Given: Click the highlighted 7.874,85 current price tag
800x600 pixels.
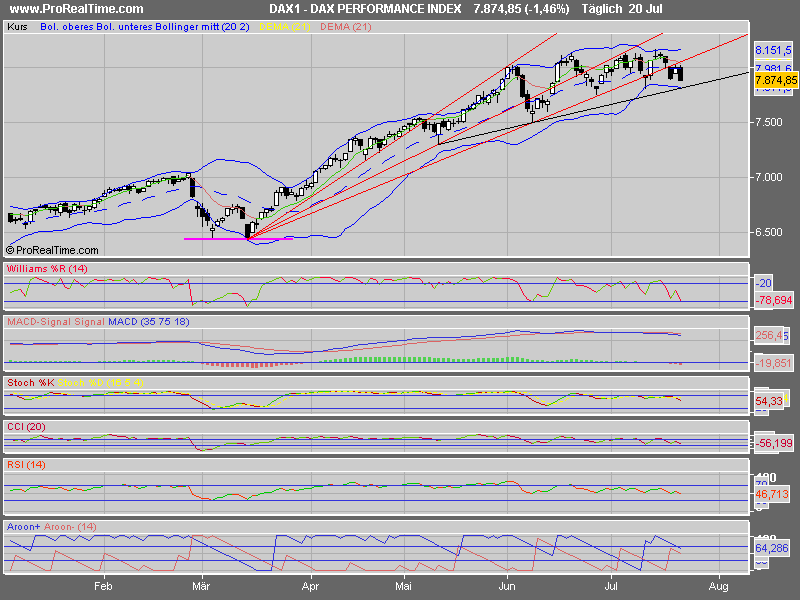Looking at the screenshot, I should point(776,80).
